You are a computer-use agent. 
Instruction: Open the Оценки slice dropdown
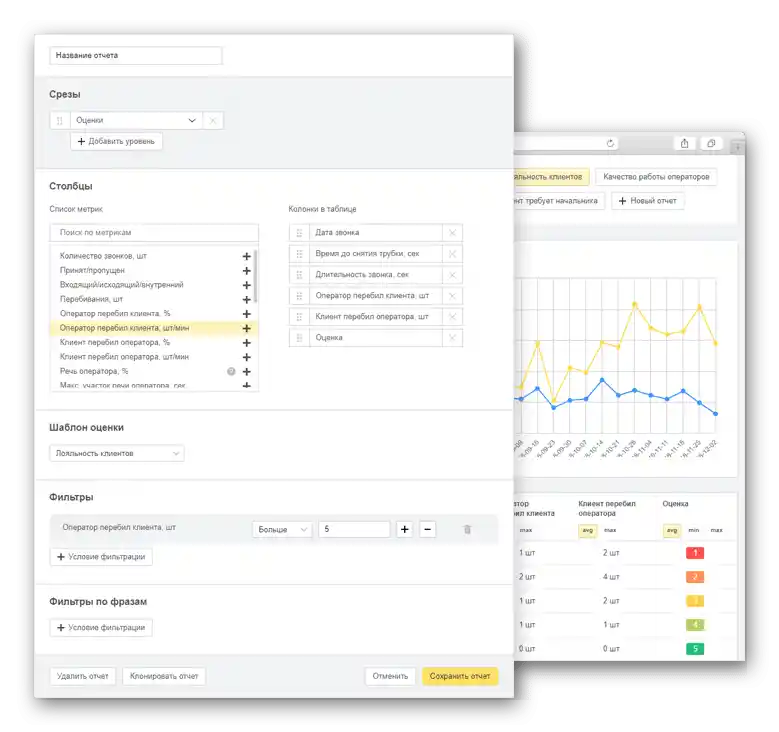click(136, 120)
